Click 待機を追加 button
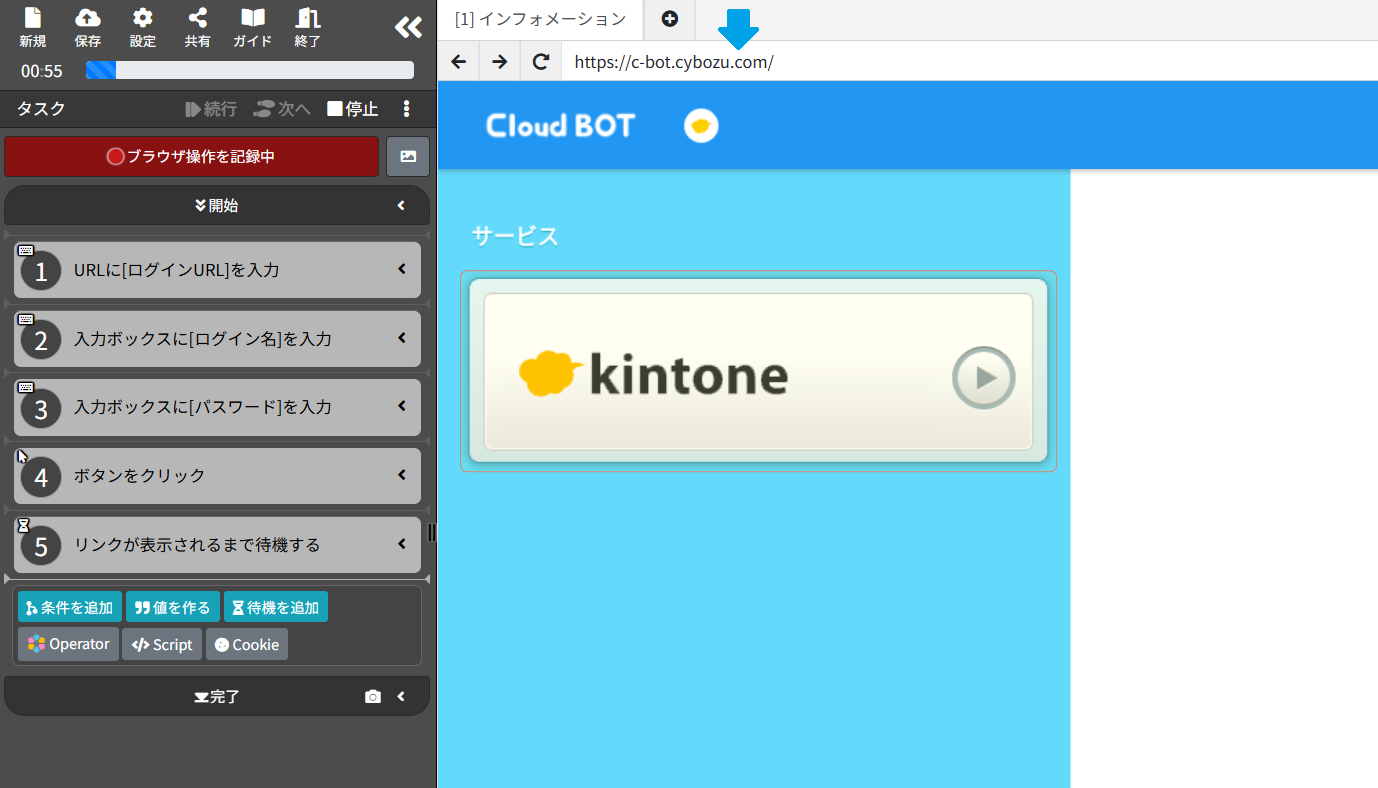Viewport: 1378px width, 788px height. pyautogui.click(x=276, y=607)
